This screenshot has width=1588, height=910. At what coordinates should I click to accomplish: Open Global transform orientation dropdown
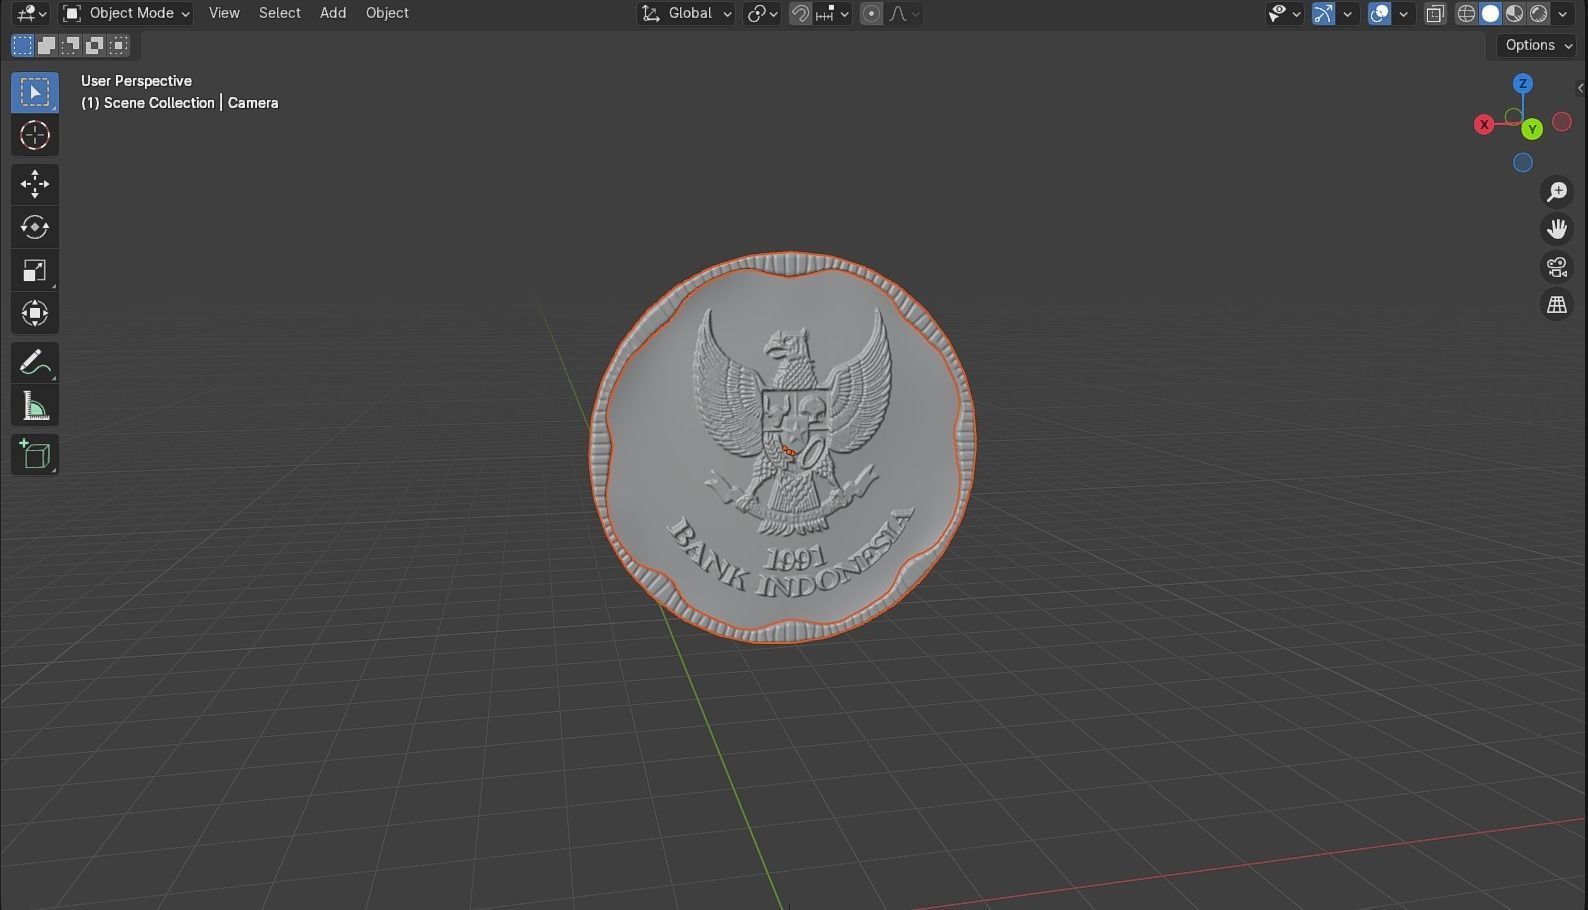686,14
